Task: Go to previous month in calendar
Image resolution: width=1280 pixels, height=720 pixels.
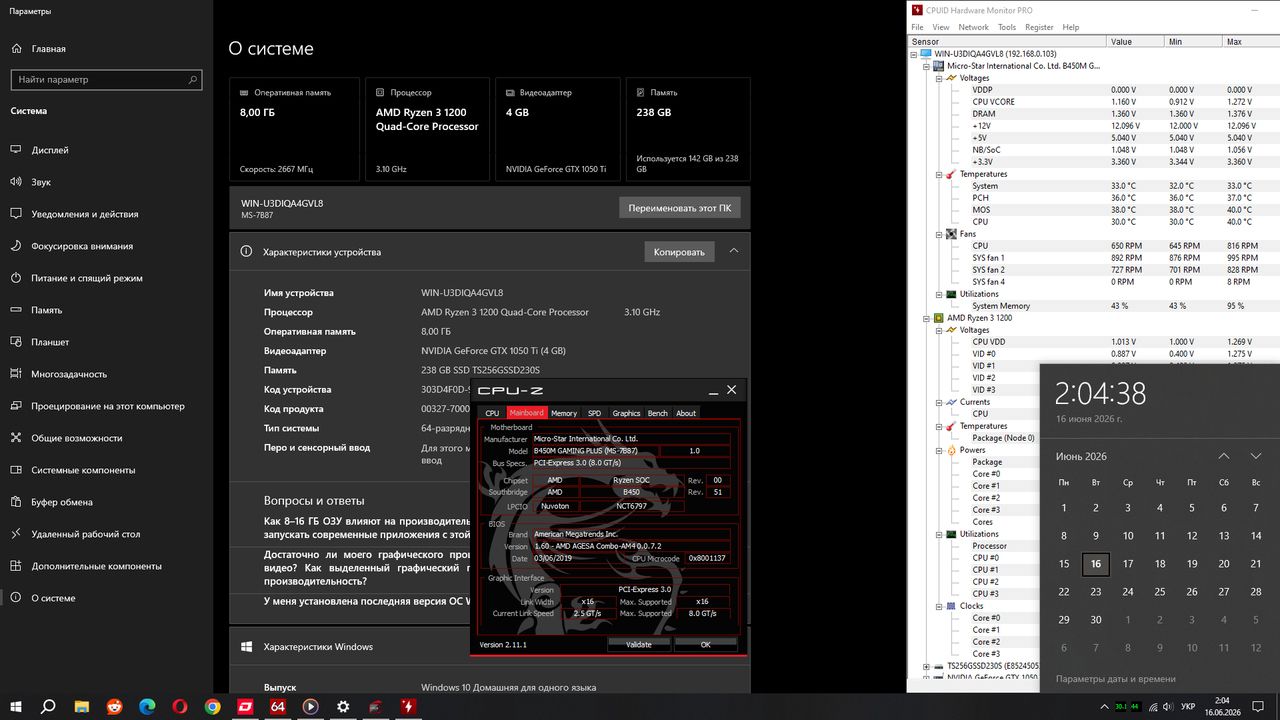Action: point(1224,456)
